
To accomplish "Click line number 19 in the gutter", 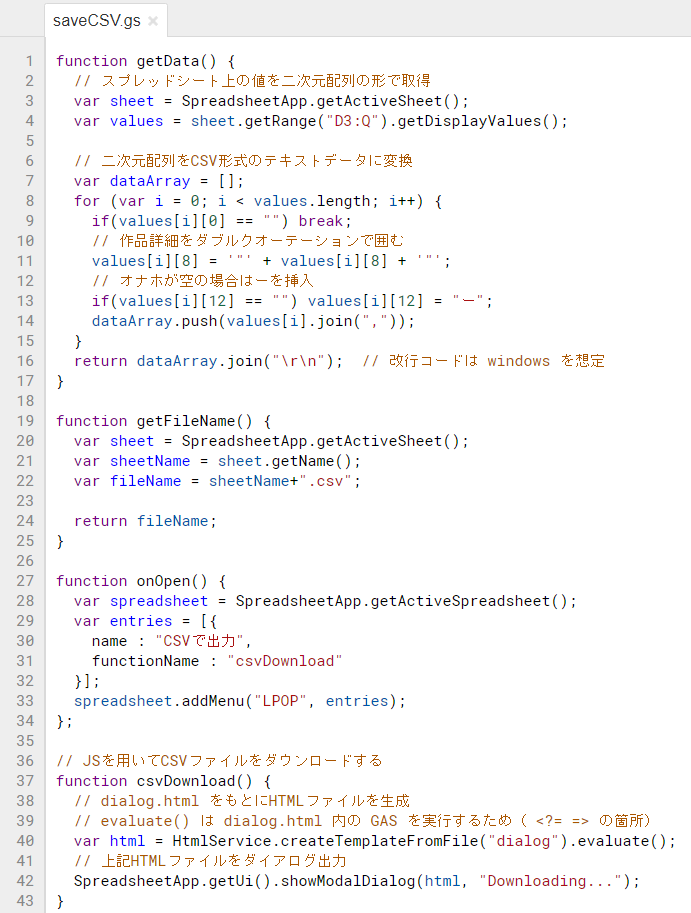I will click(x=25, y=421).
